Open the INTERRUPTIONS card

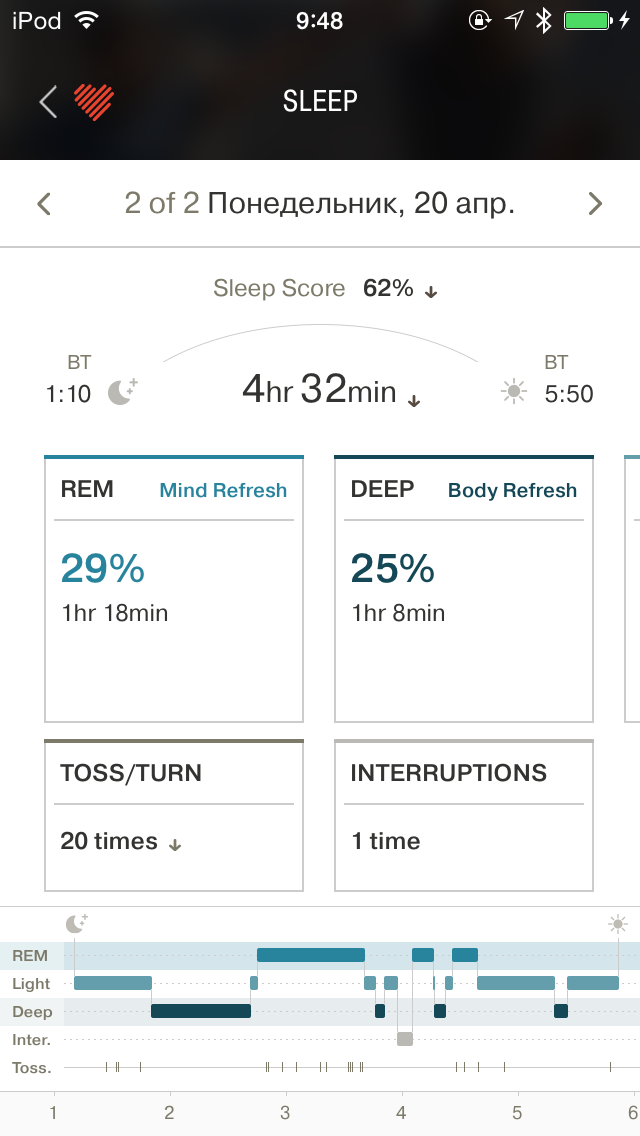[464, 816]
